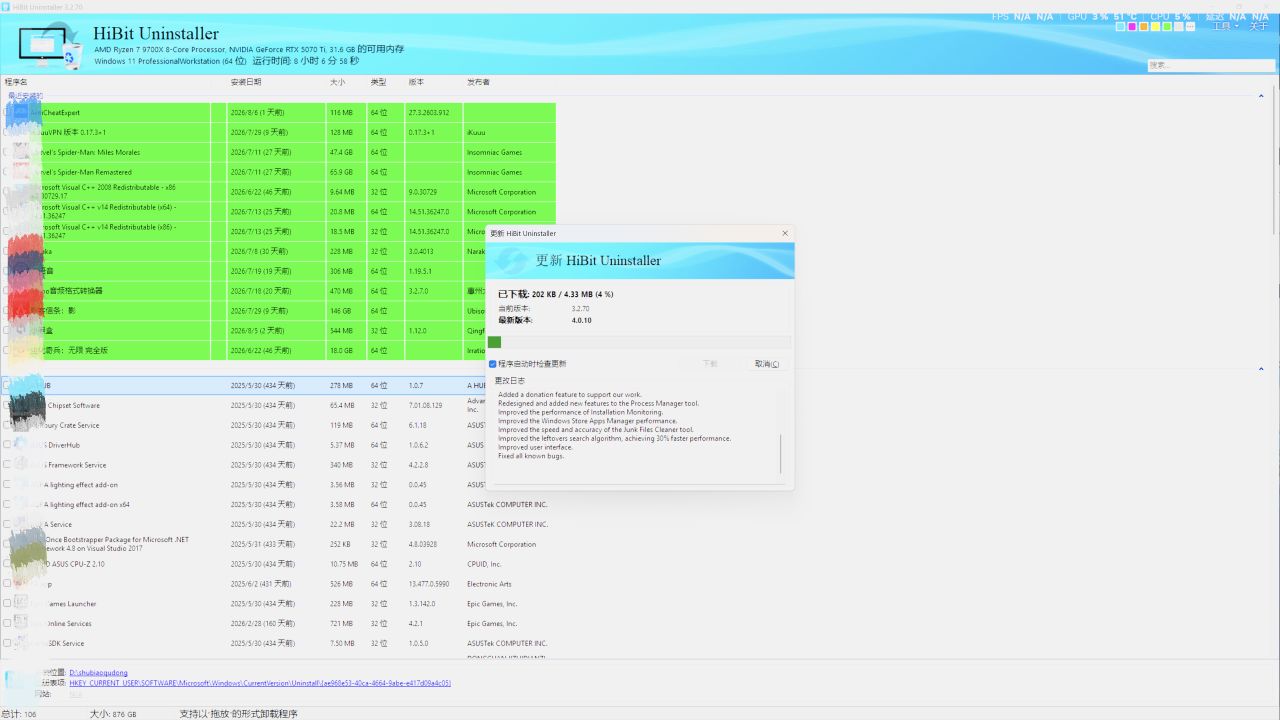Click the 27.3.2603.912 version cell
This screenshot has height=720, width=1280.
click(429, 113)
